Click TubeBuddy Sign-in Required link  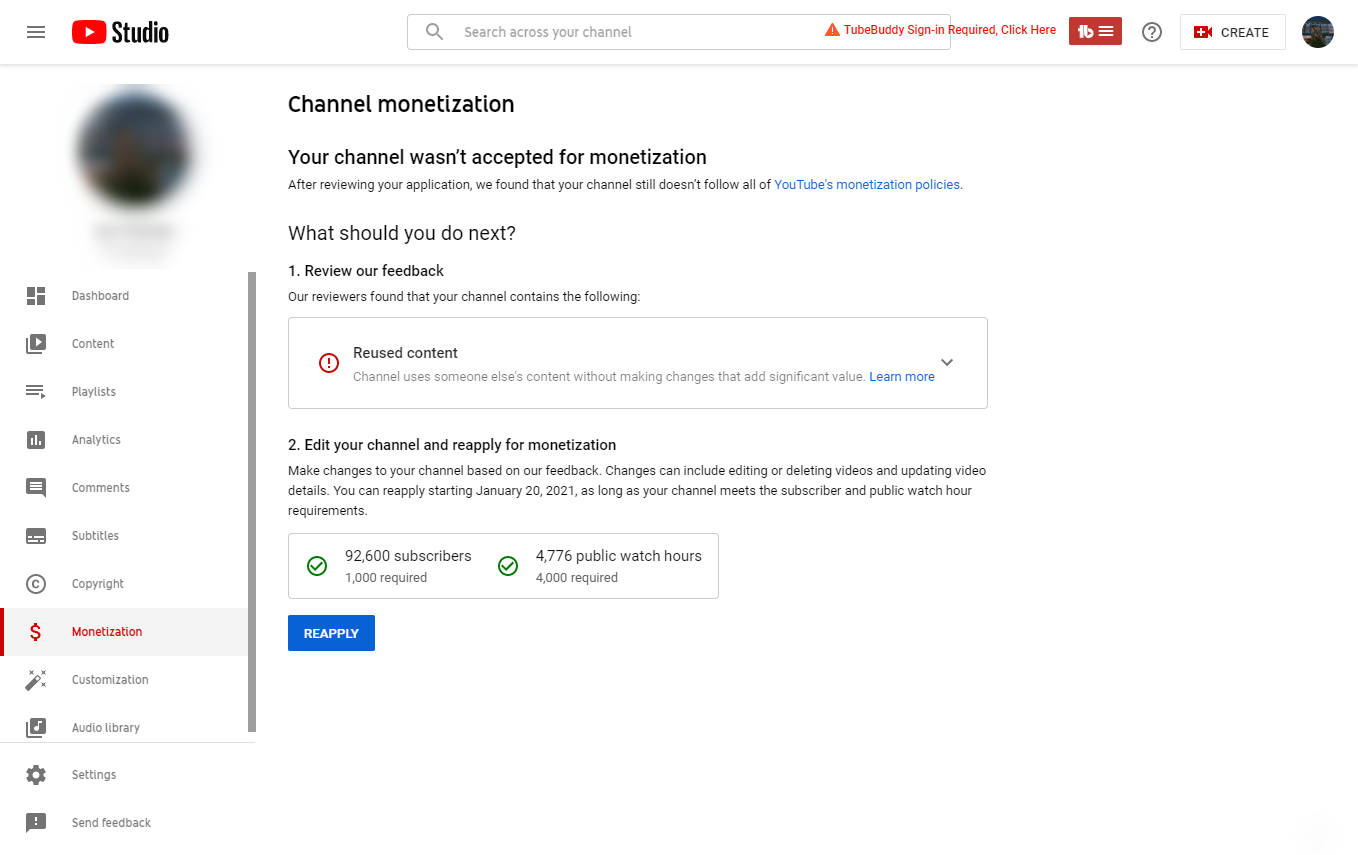(x=950, y=30)
